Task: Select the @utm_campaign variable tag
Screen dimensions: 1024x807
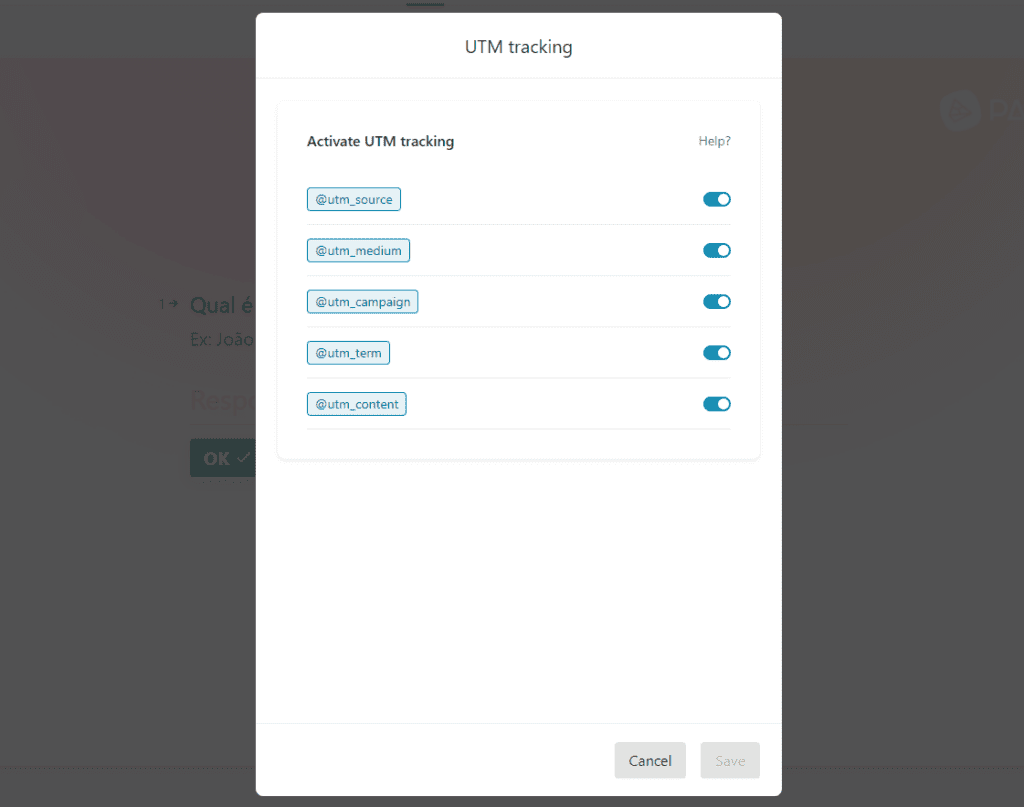Action: [x=362, y=301]
